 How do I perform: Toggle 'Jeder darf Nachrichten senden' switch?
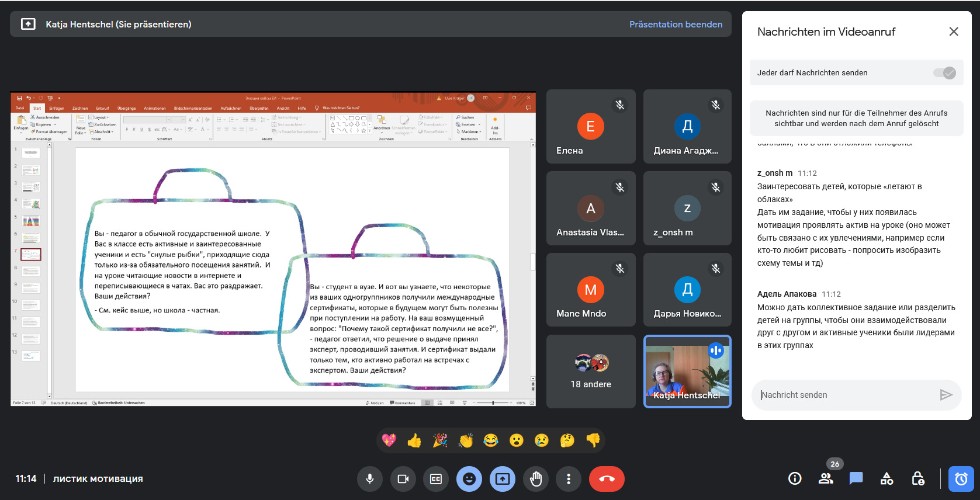point(943,73)
